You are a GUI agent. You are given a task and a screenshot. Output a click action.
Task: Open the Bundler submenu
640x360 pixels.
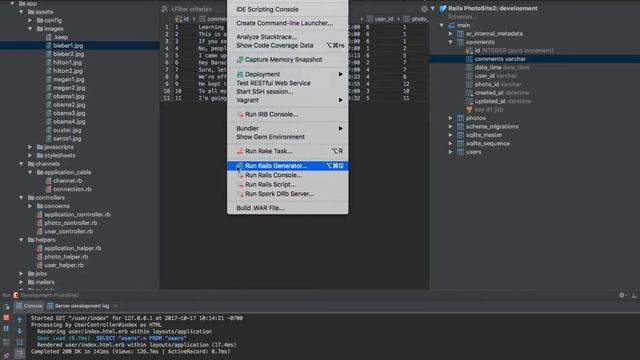point(287,128)
